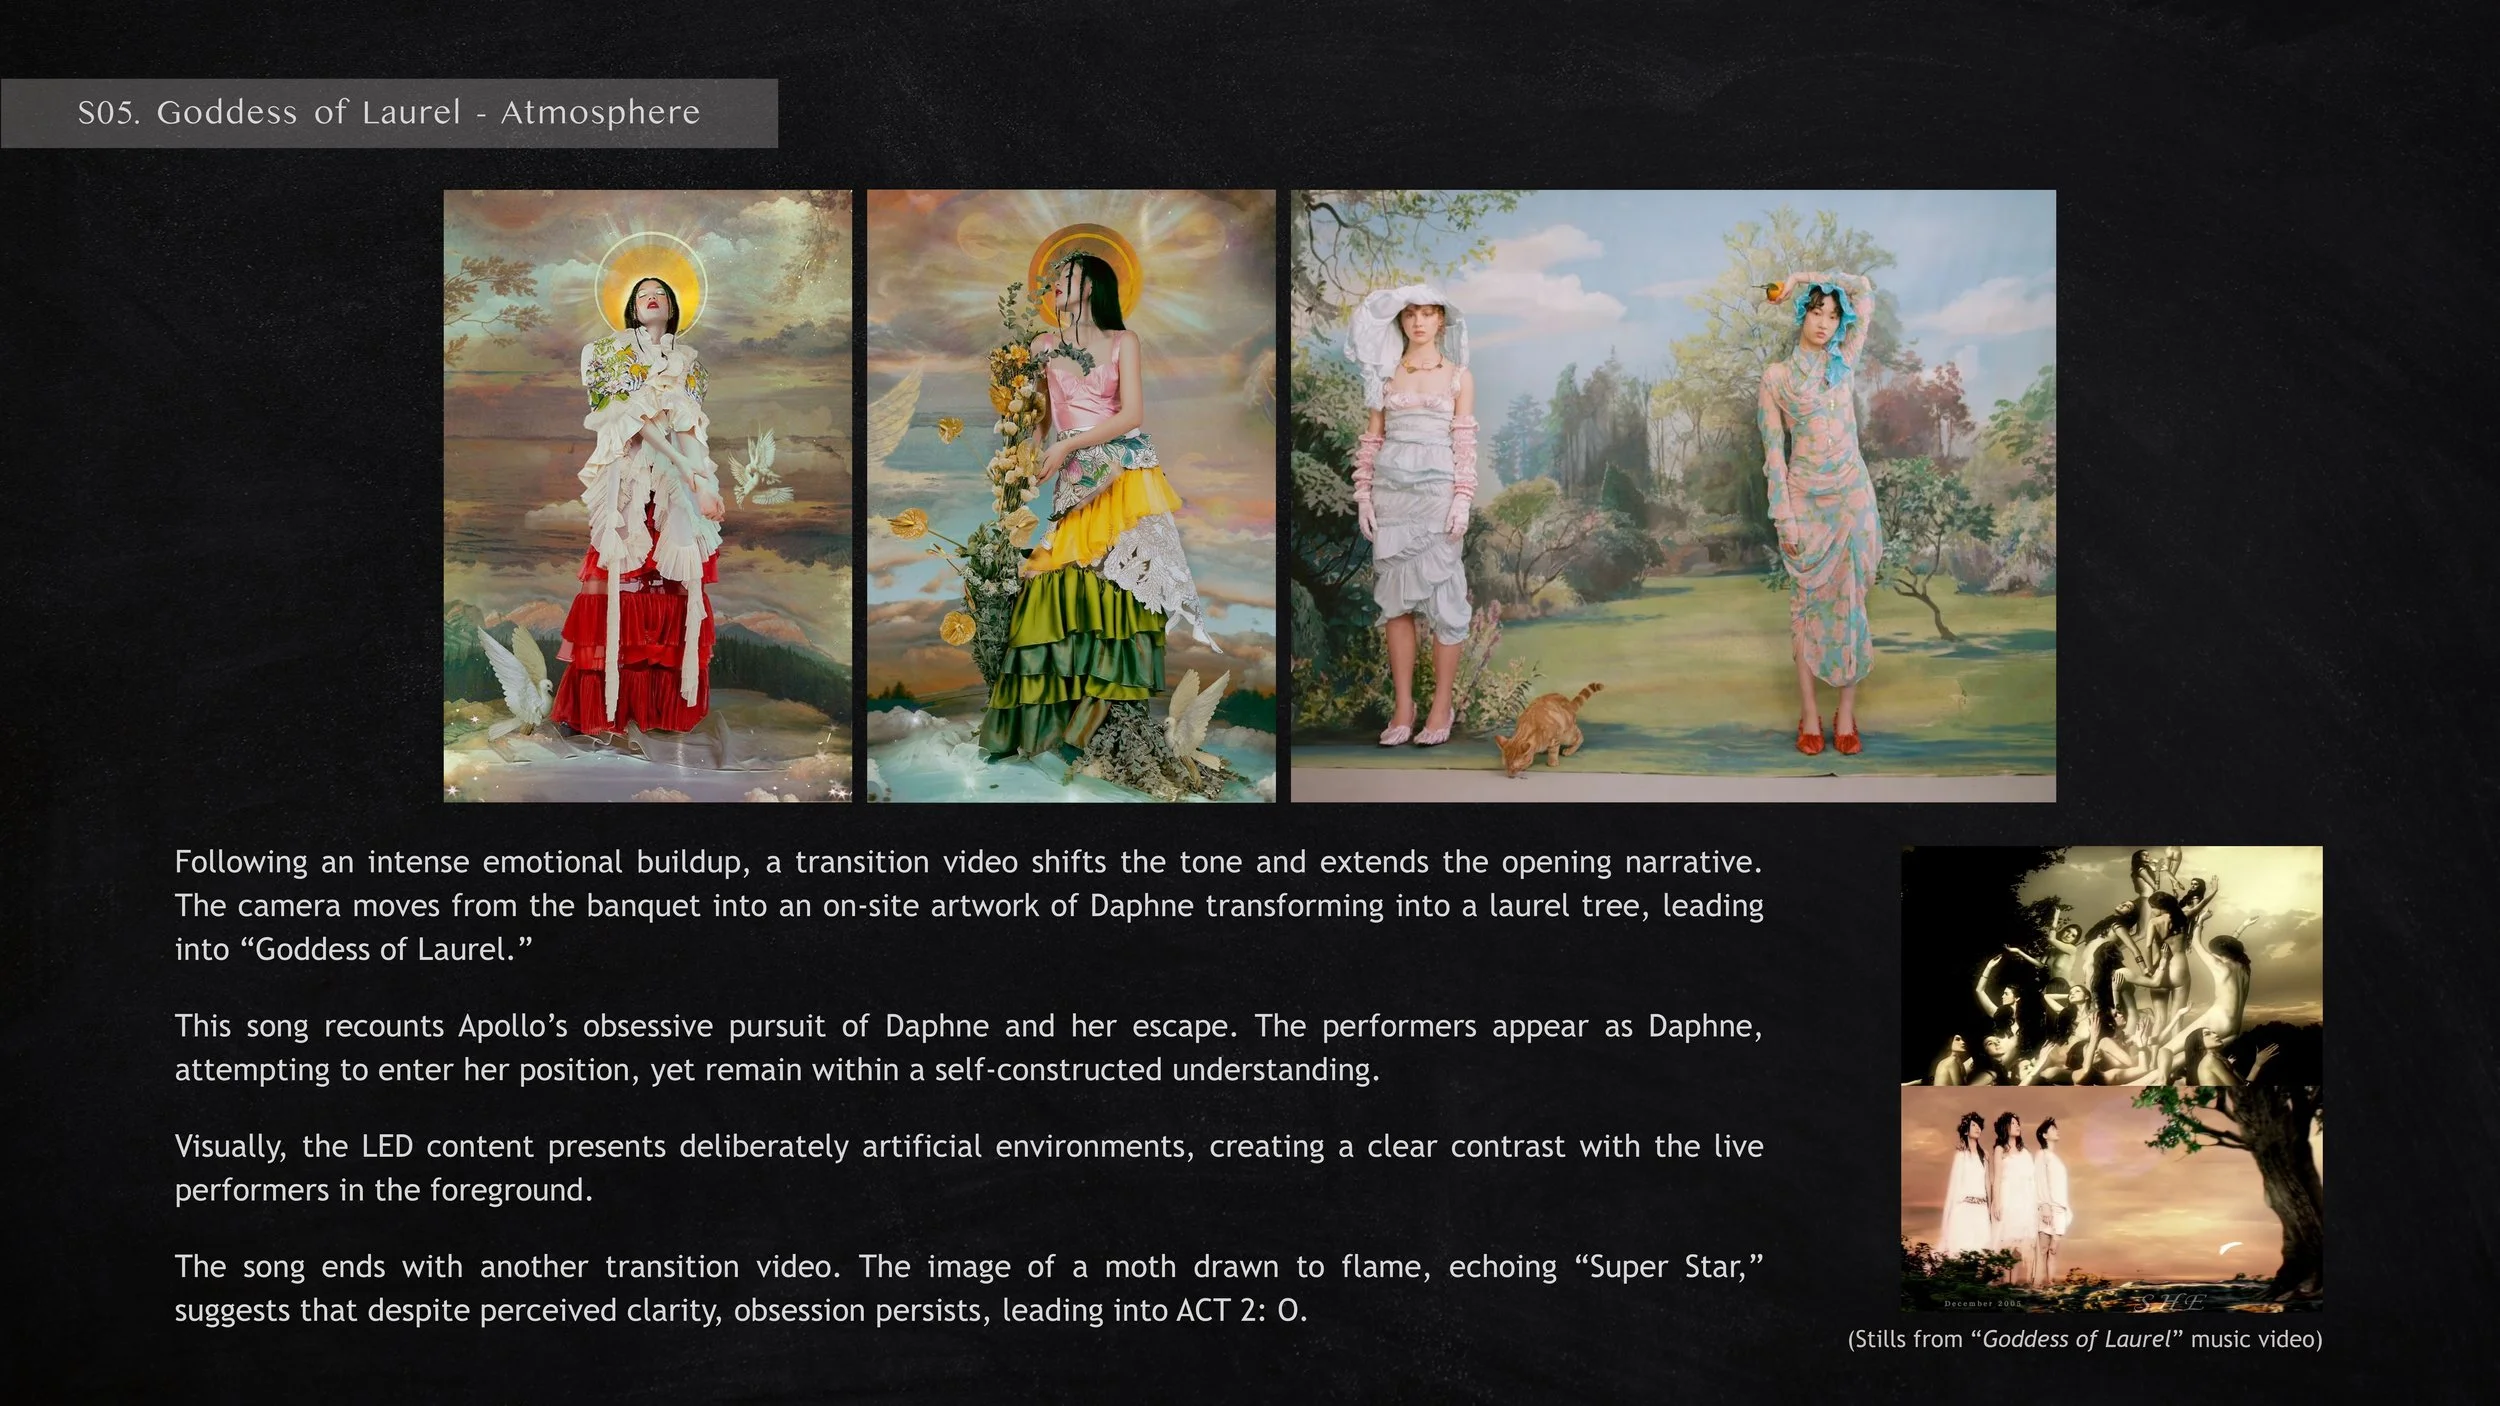Click the garden photo with two models
Screen dimensions: 2500x1406
(1673, 495)
